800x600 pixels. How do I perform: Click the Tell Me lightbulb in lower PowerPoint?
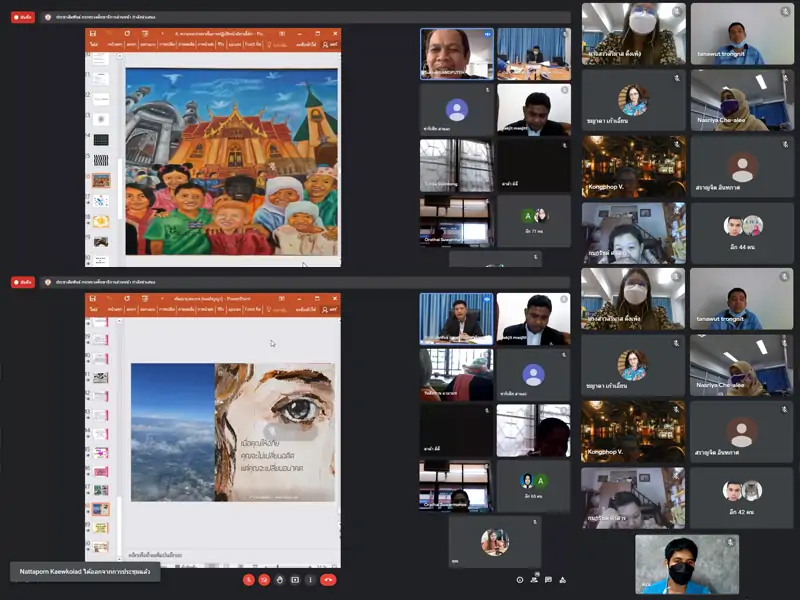[269, 309]
